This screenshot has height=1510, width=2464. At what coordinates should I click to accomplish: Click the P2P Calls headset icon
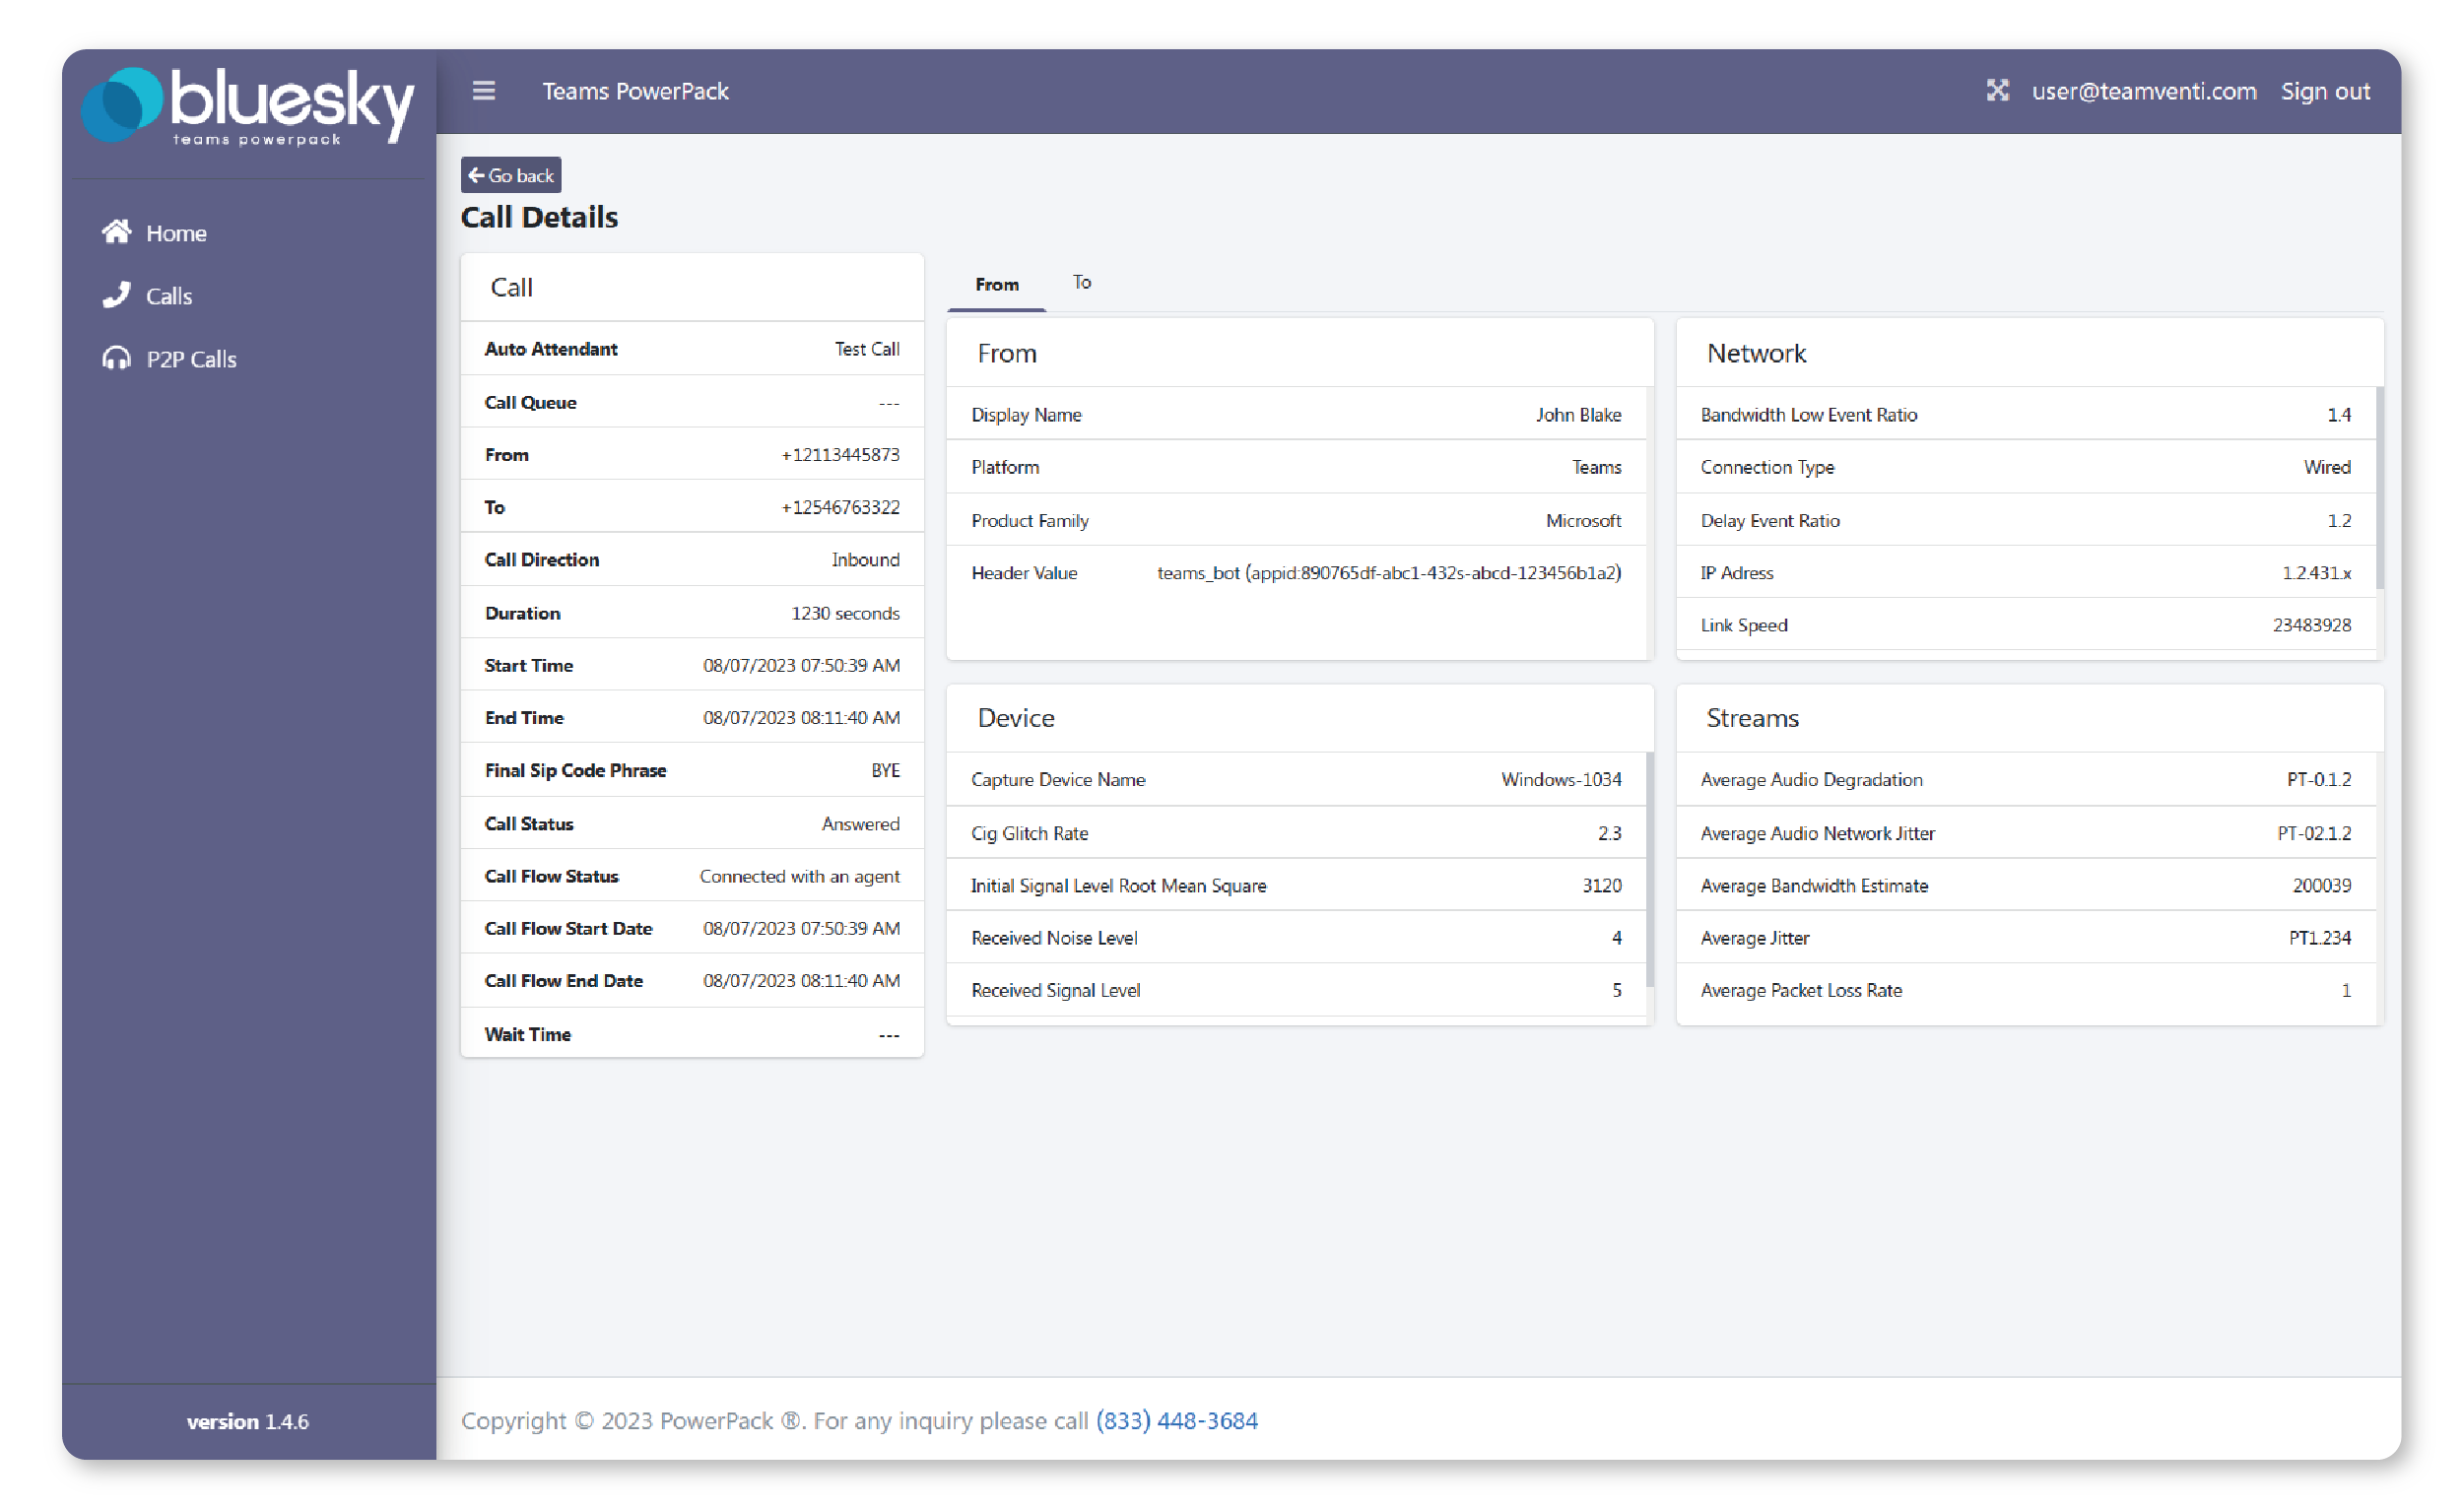(116, 358)
